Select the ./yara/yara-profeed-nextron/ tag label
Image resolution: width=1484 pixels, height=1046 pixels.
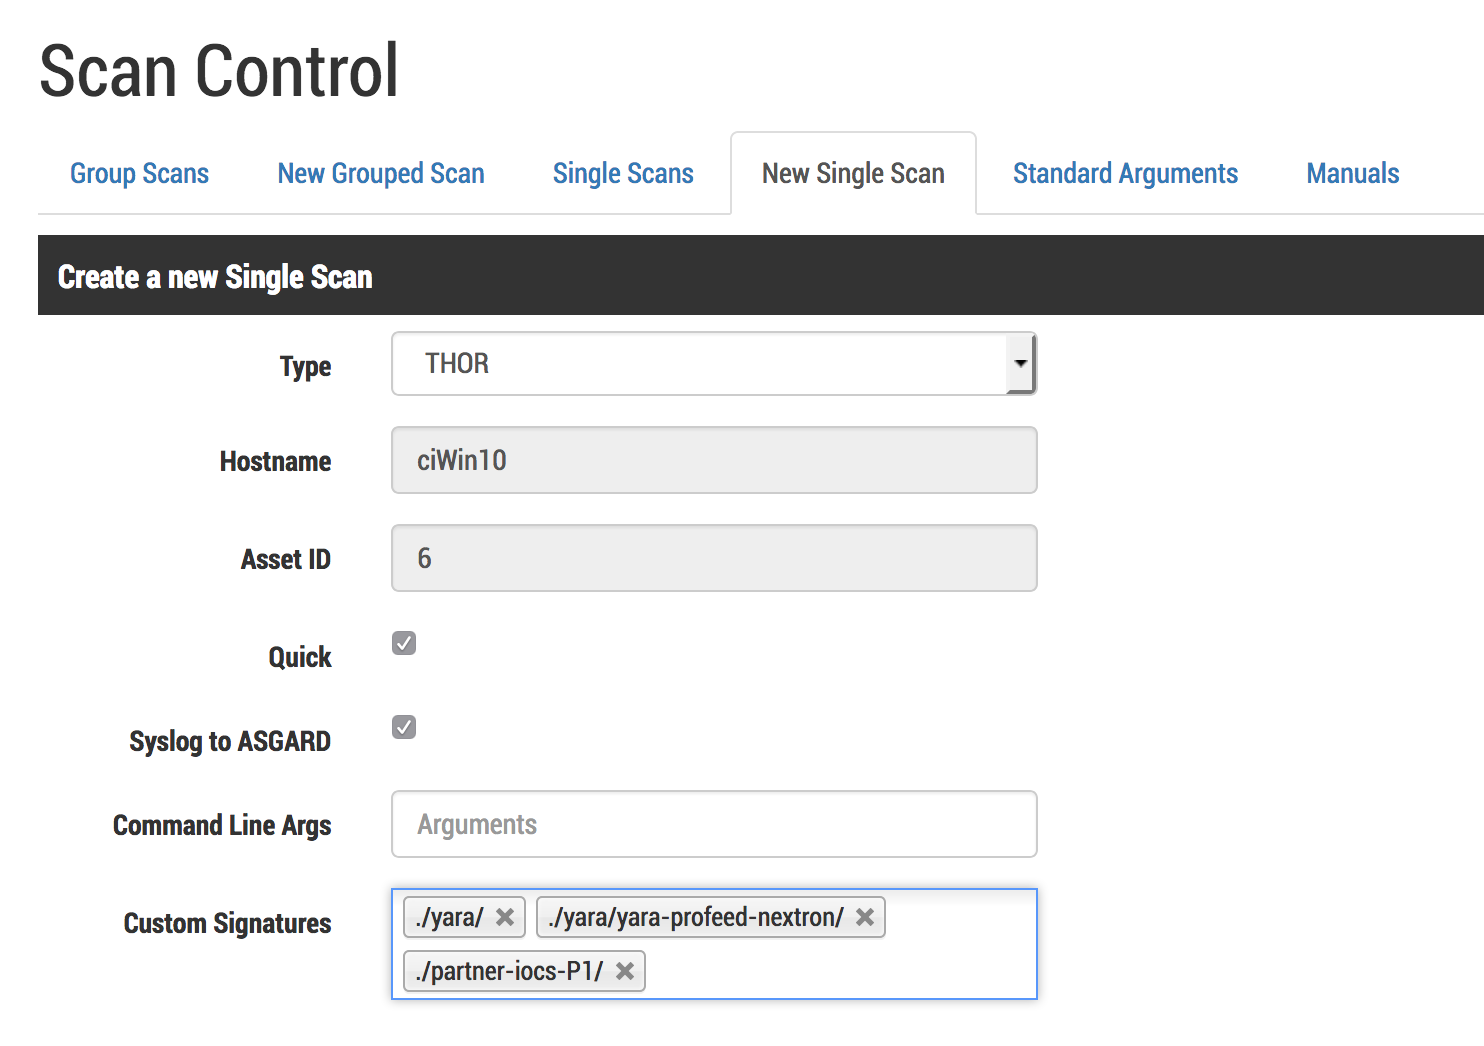tap(696, 917)
